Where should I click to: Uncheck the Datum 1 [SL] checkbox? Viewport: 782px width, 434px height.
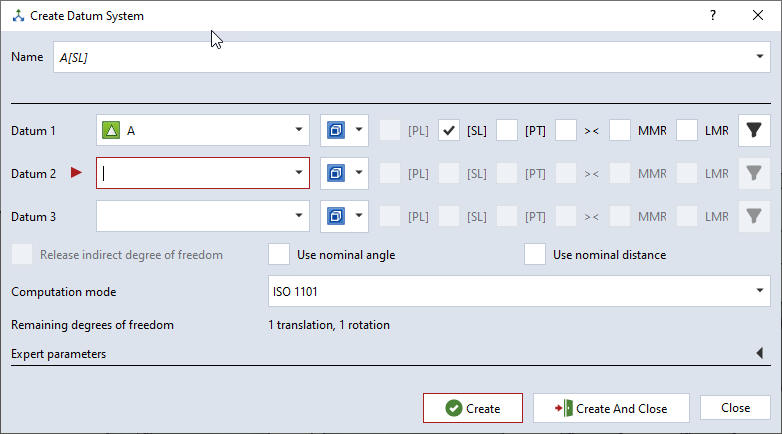449,131
